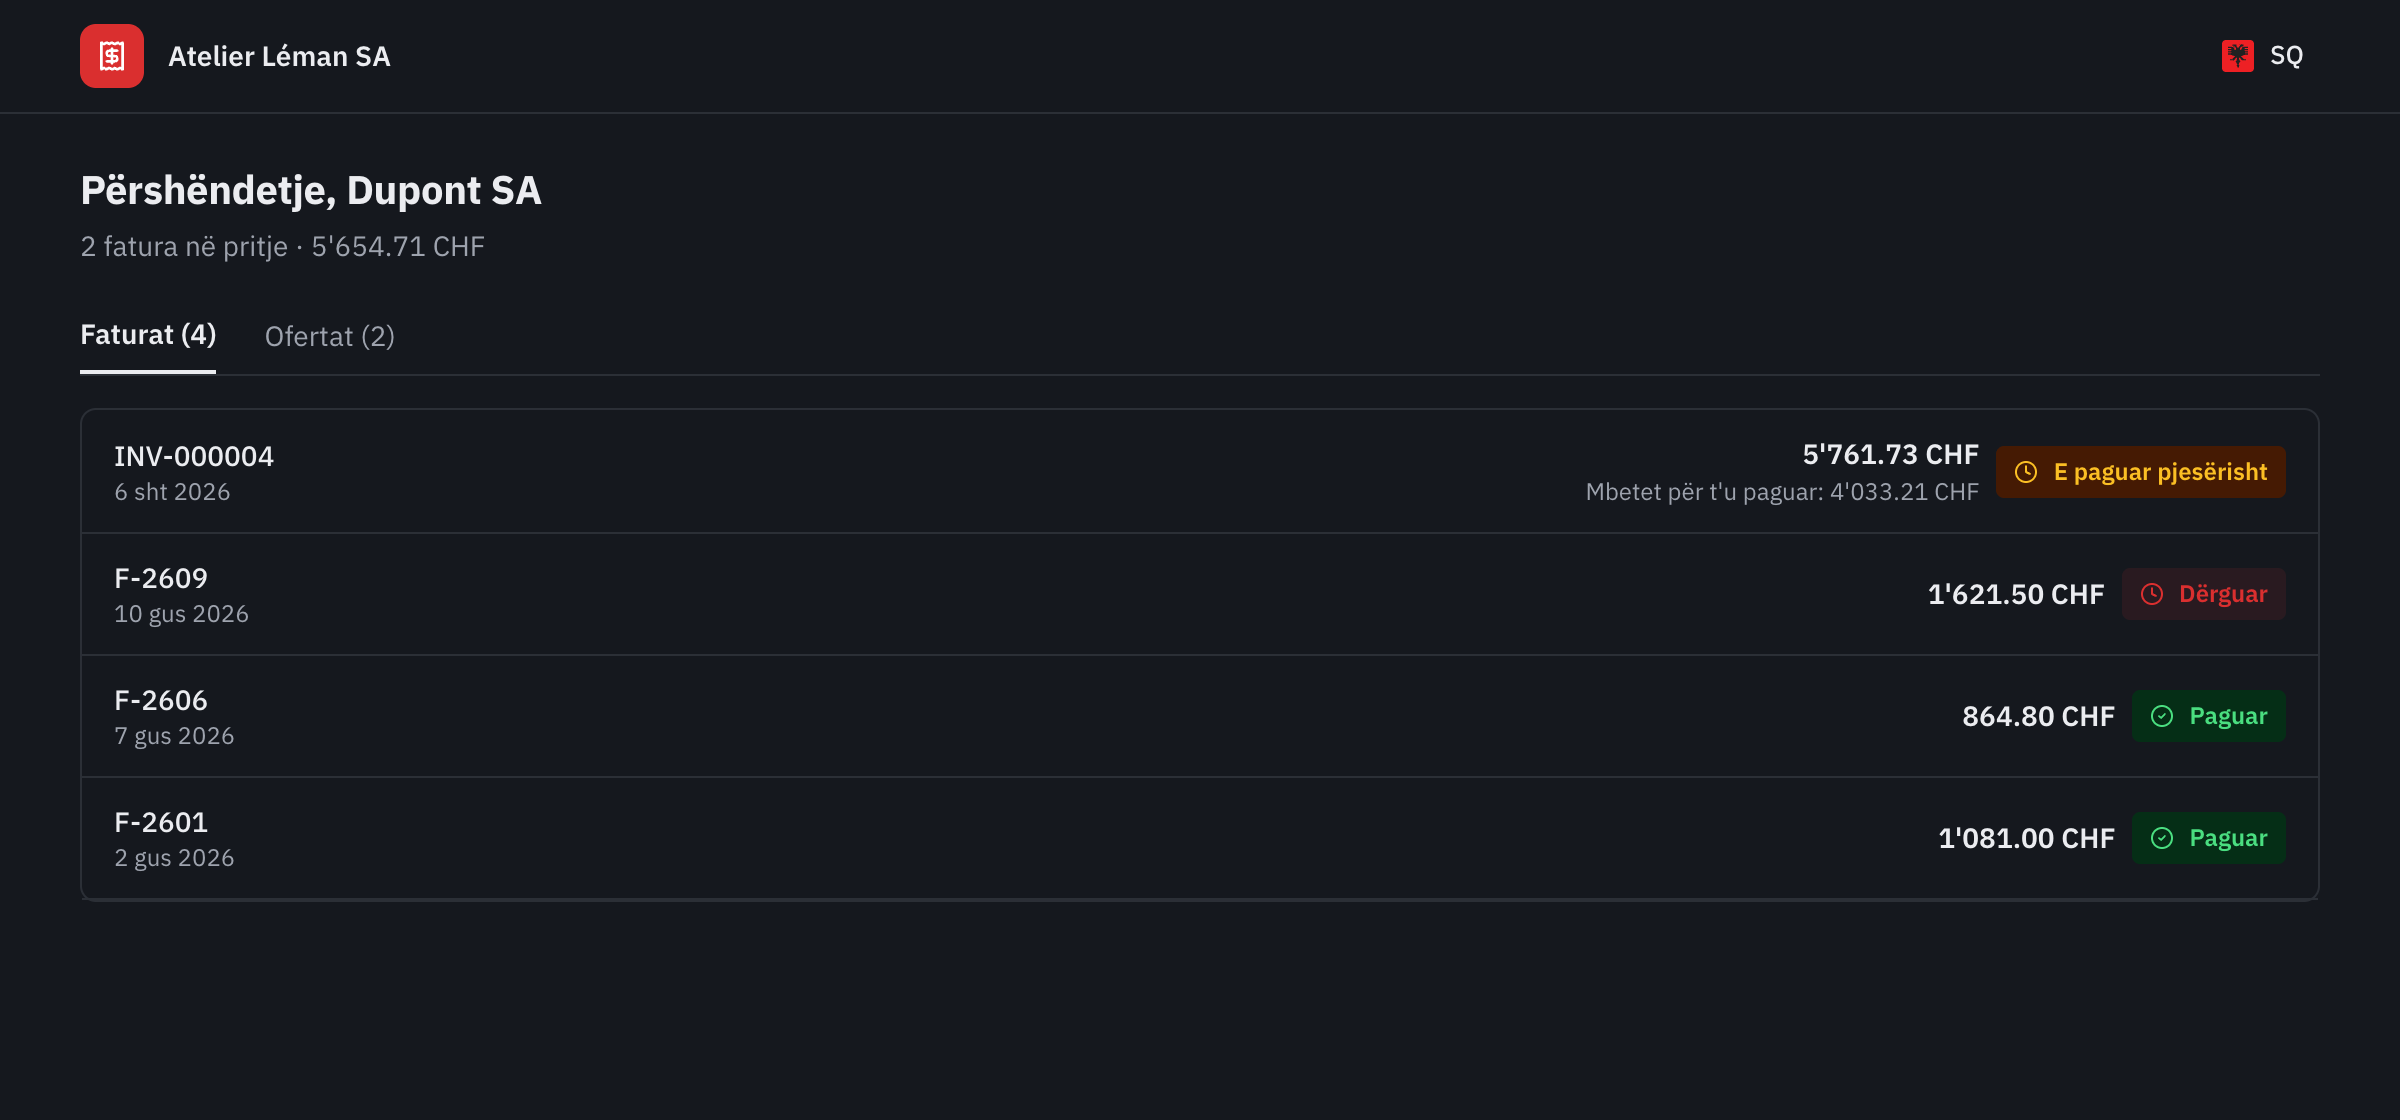The image size is (2400, 1120).
Task: Click the Paguar badge on F-2601 row
Action: tap(2209, 838)
